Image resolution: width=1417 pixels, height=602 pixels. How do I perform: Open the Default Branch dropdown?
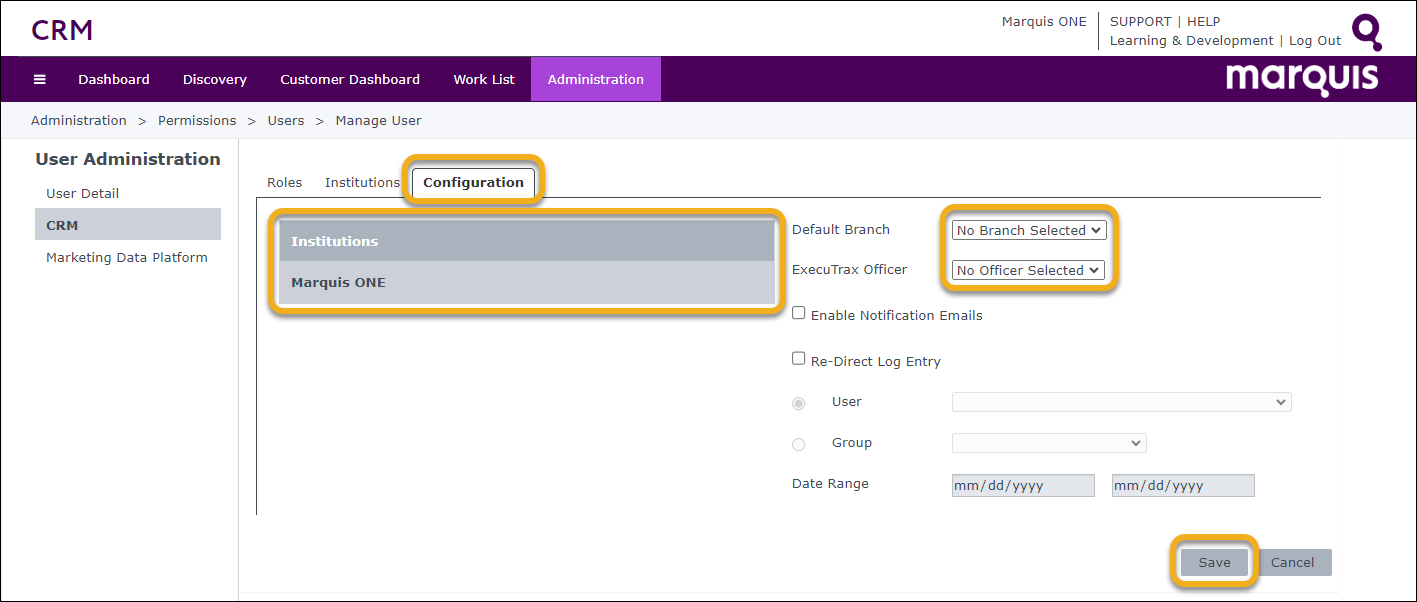tap(1029, 230)
